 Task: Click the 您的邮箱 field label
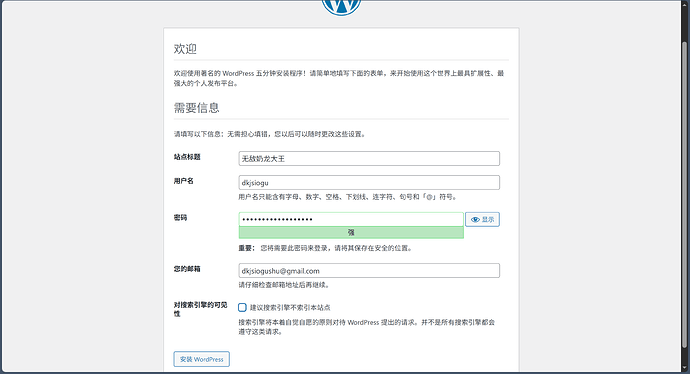[187, 269]
